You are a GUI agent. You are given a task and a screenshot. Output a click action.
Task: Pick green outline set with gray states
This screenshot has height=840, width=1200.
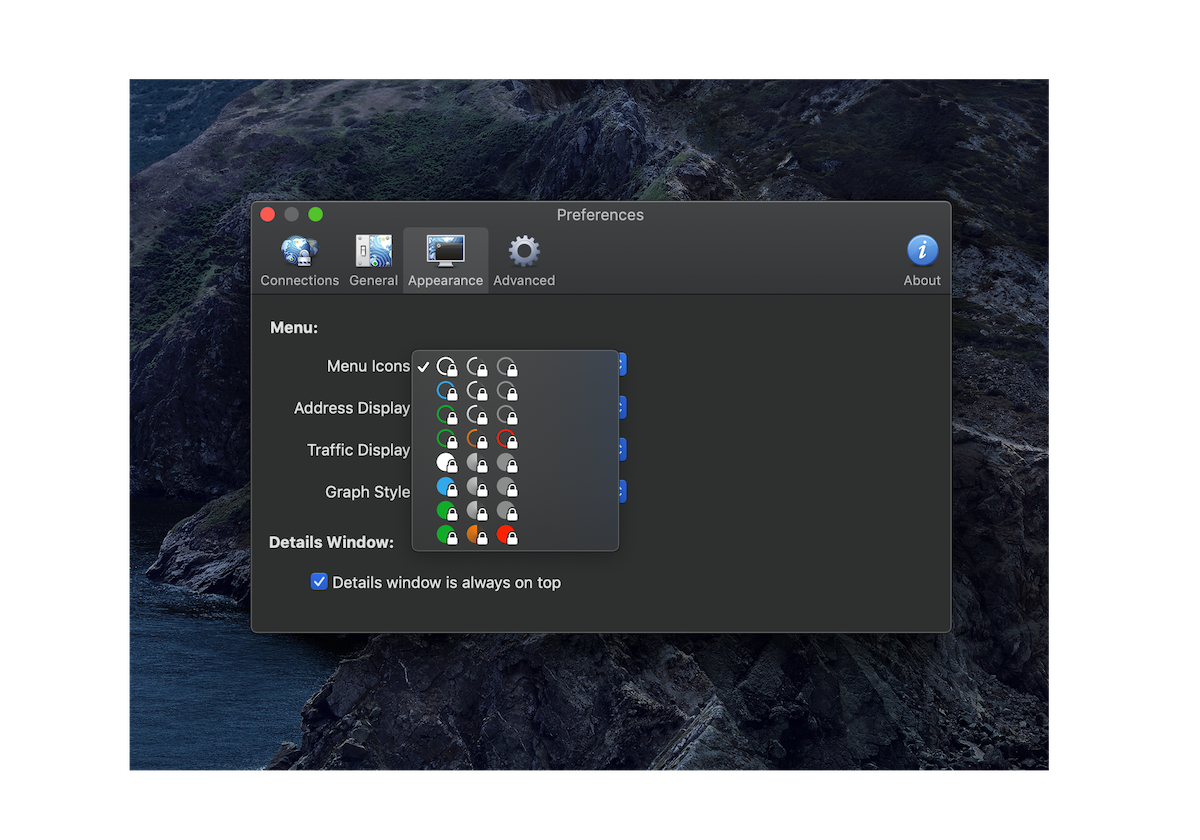pos(477,415)
